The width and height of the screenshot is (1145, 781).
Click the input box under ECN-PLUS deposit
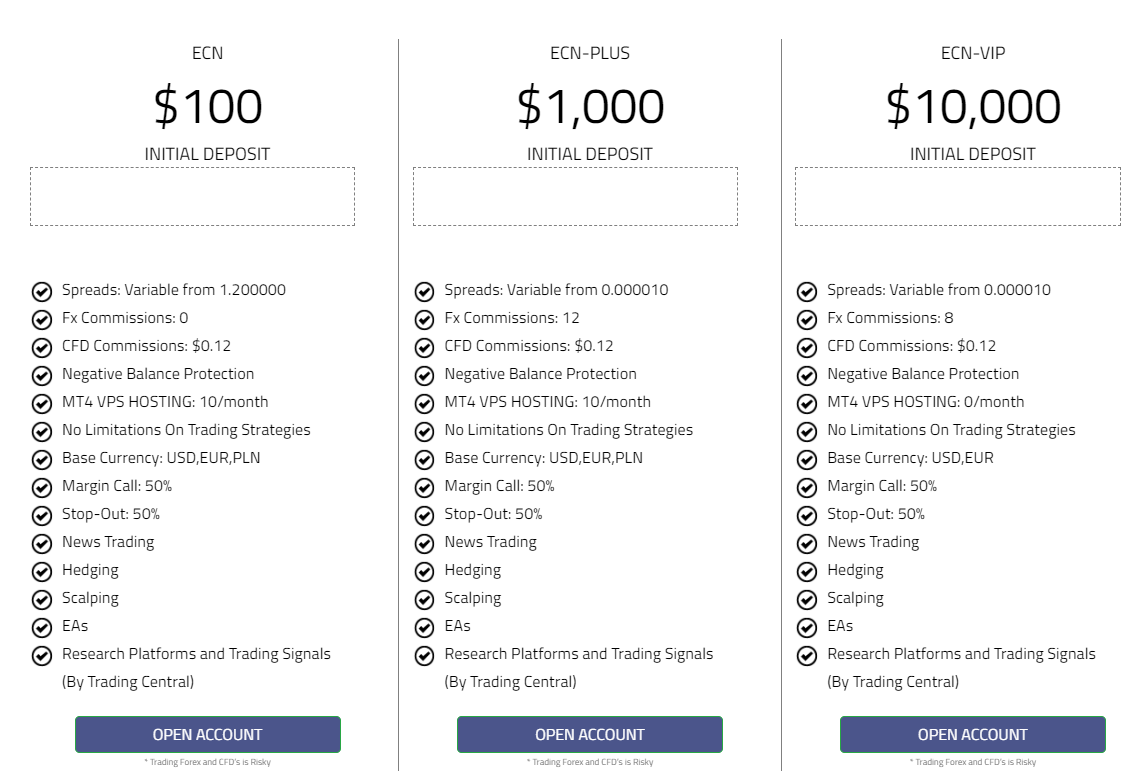click(575, 196)
